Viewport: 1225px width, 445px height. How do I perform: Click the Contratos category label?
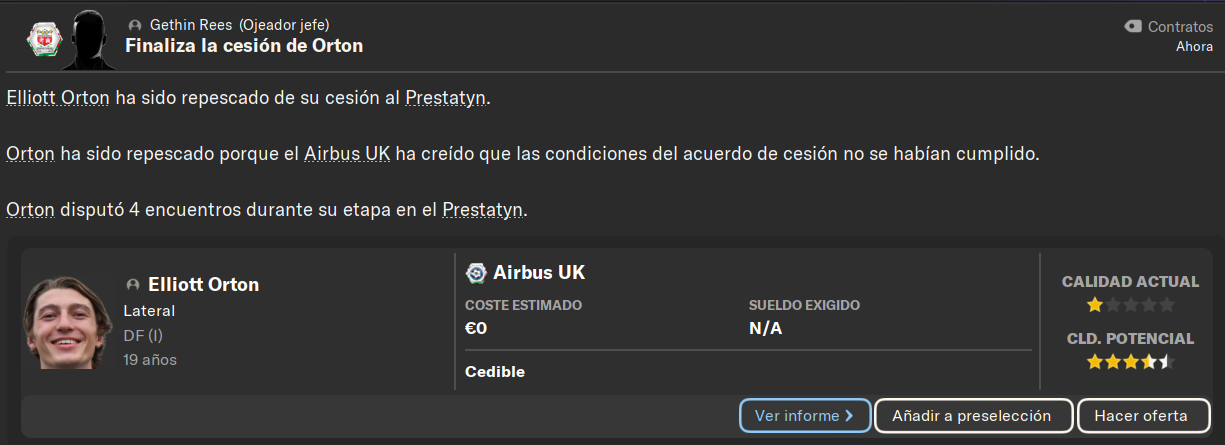pos(1180,27)
